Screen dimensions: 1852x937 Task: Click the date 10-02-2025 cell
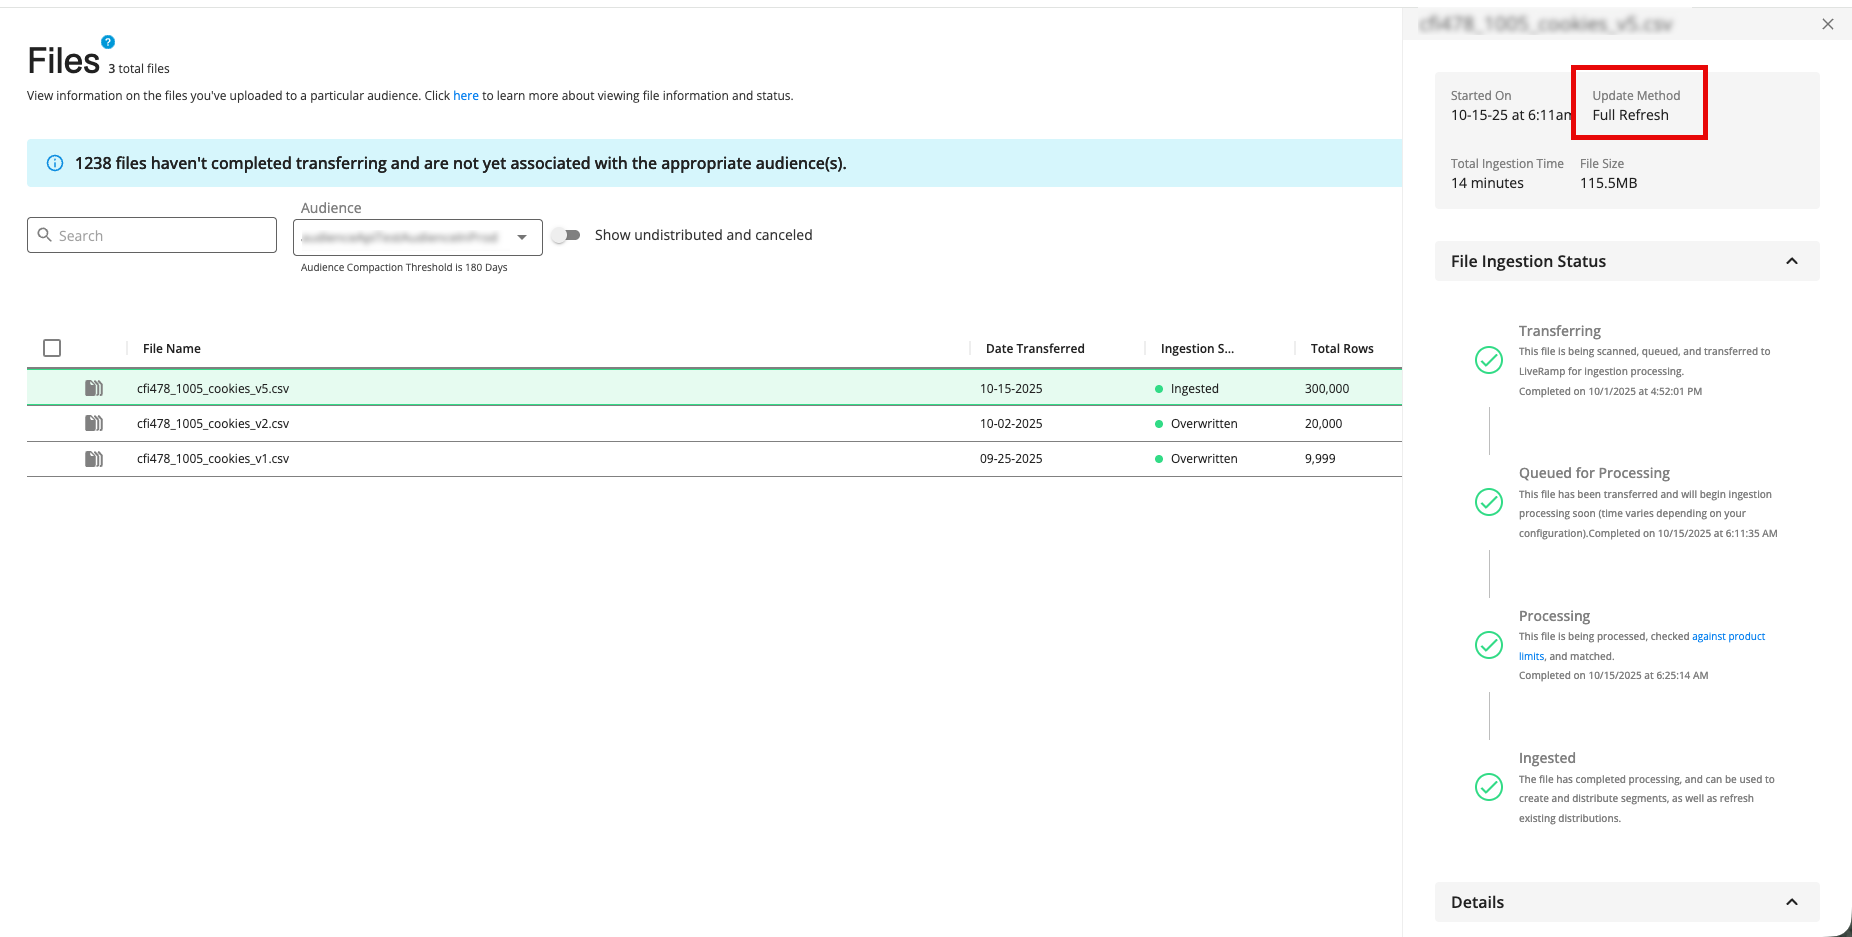coord(1011,423)
